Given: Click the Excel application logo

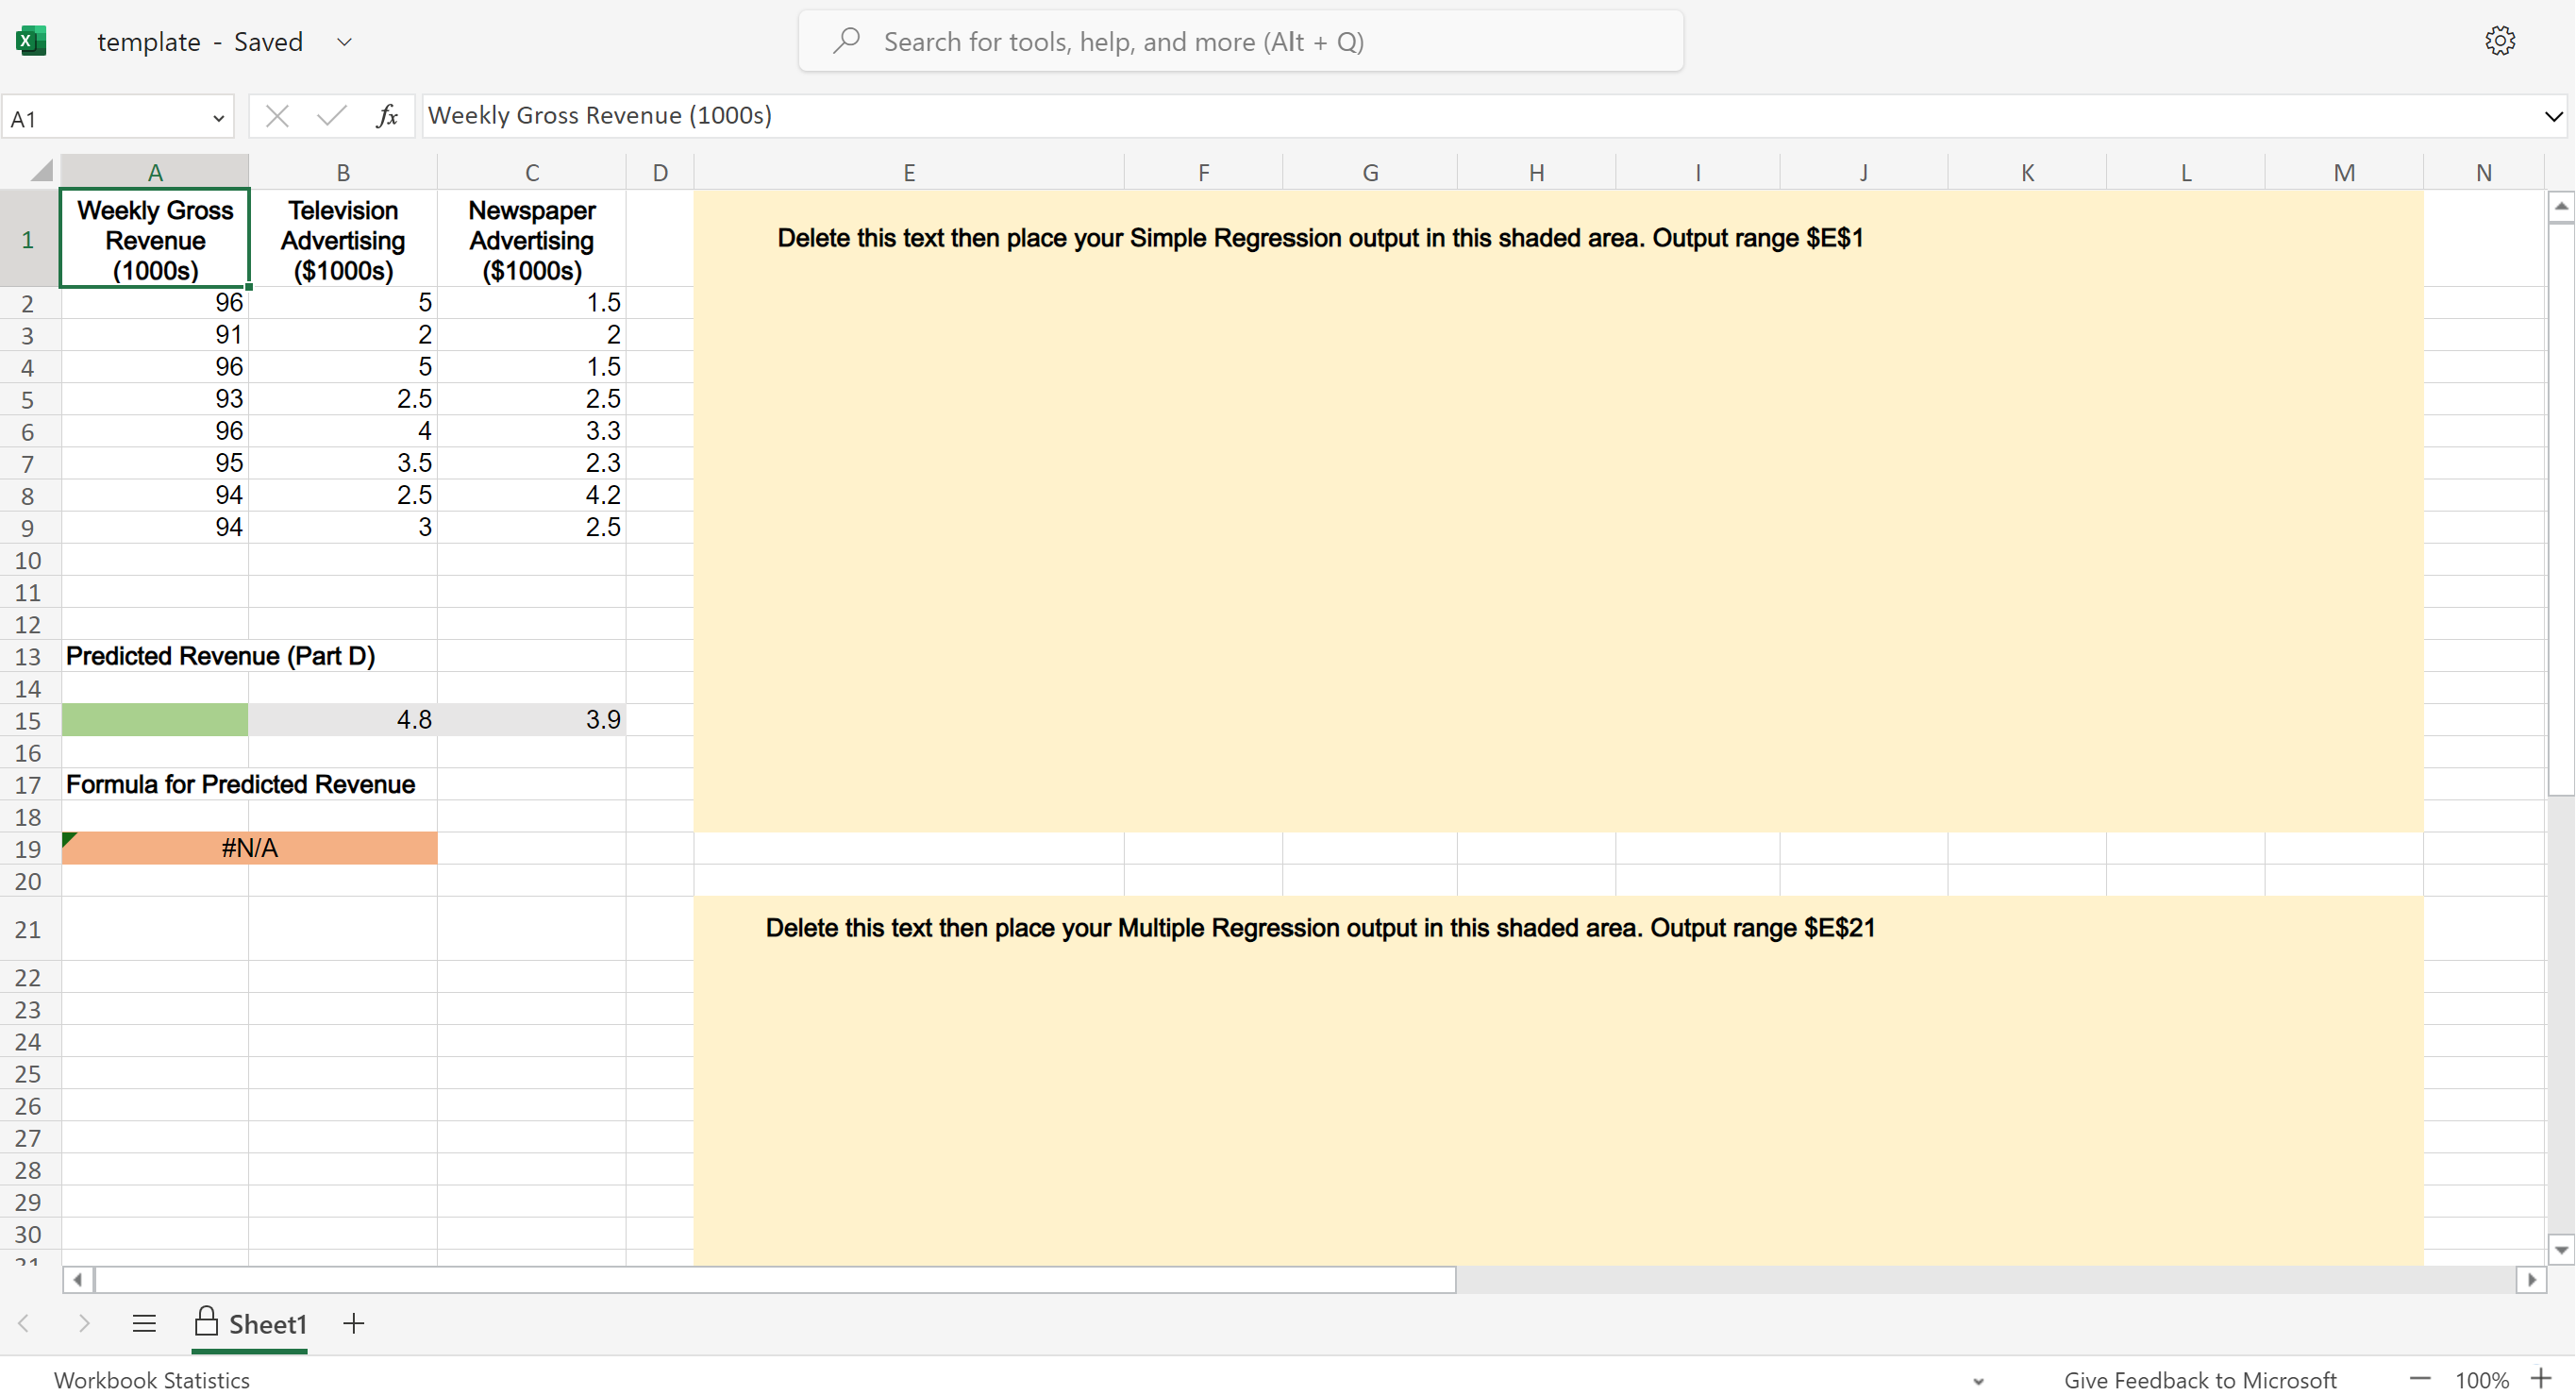Looking at the screenshot, I should 31,40.
